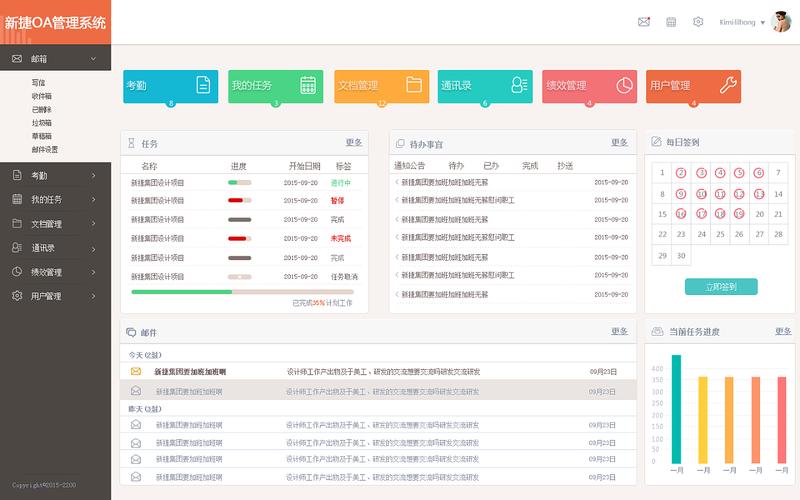
Task: Open the pink 绩效管理 tile
Action: [x=589, y=86]
